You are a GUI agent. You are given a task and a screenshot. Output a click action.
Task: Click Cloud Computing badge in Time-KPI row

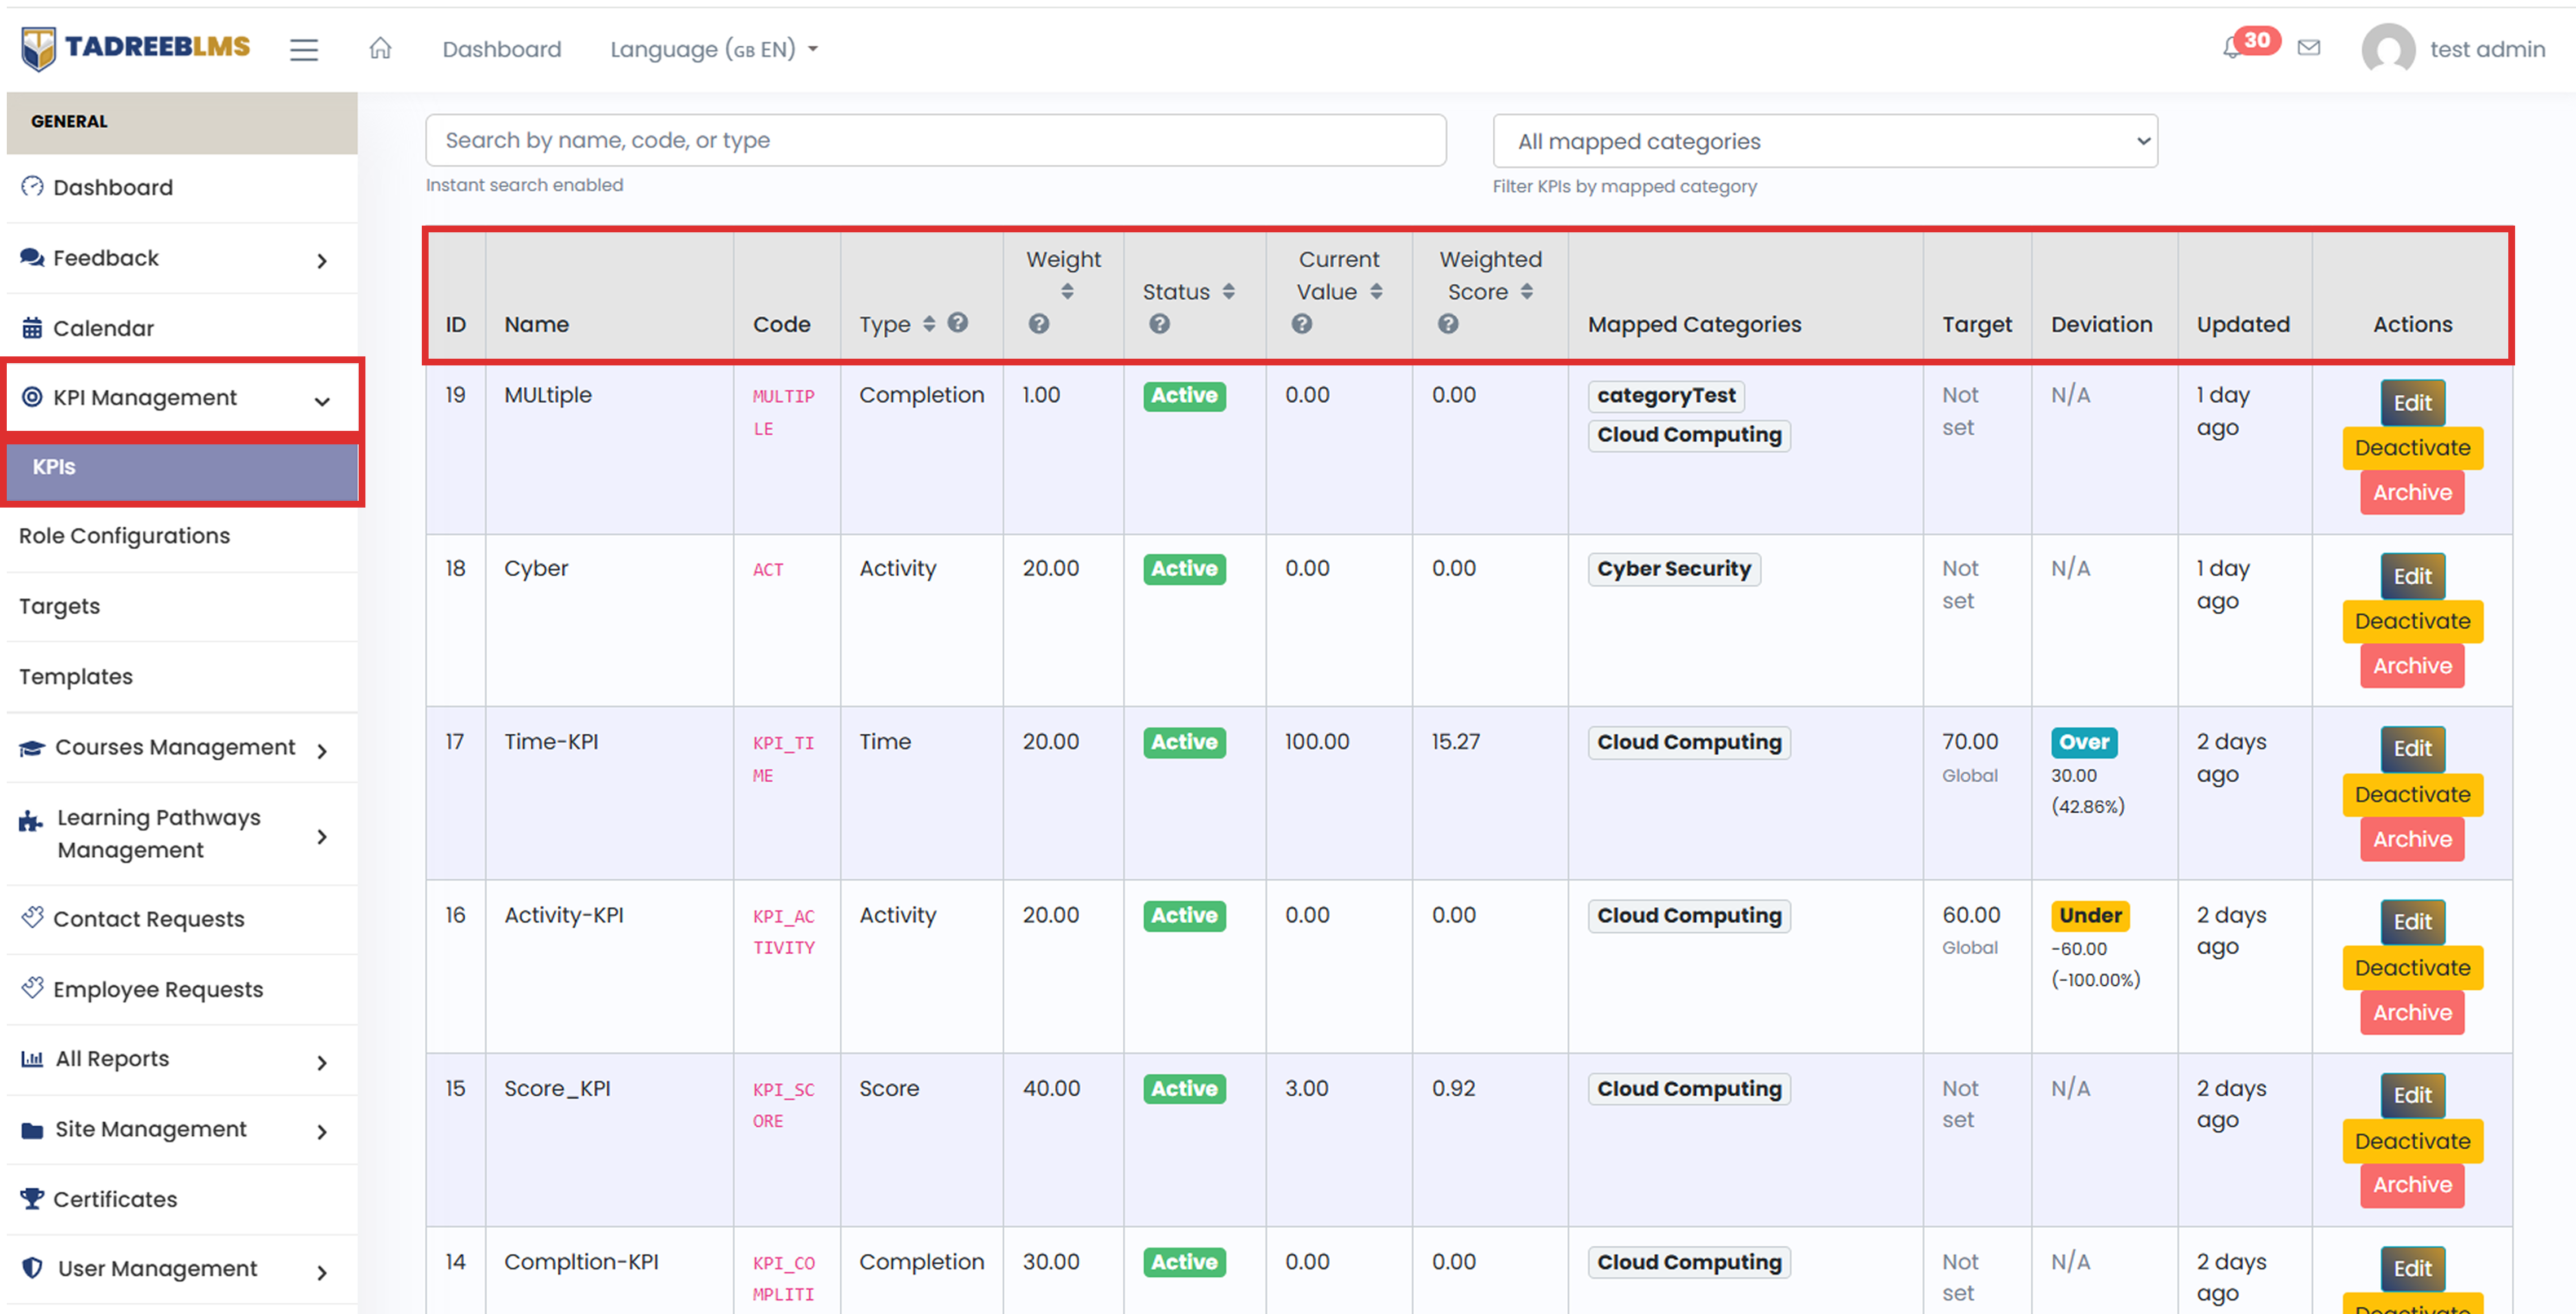[x=1689, y=743]
